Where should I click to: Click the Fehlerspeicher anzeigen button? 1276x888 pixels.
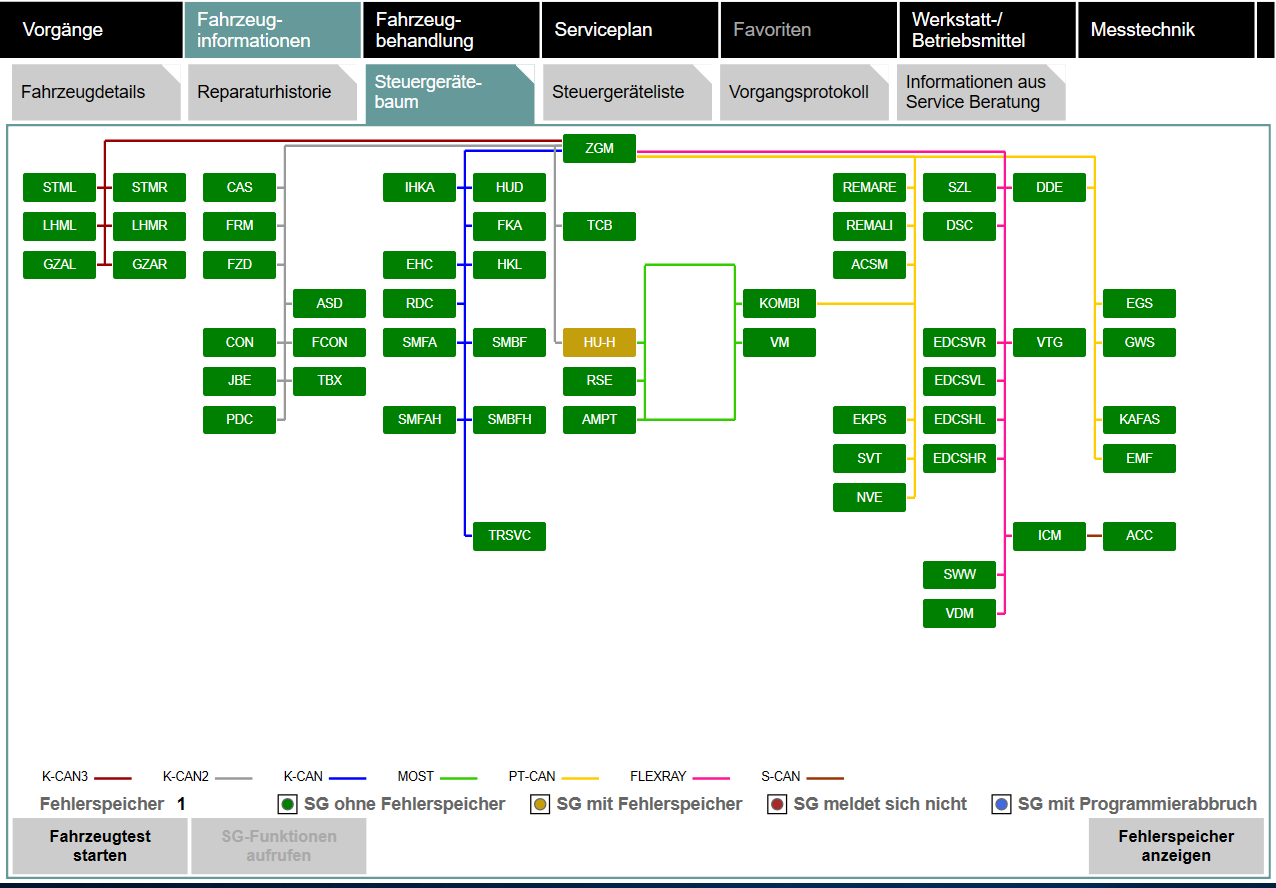(x=1175, y=846)
